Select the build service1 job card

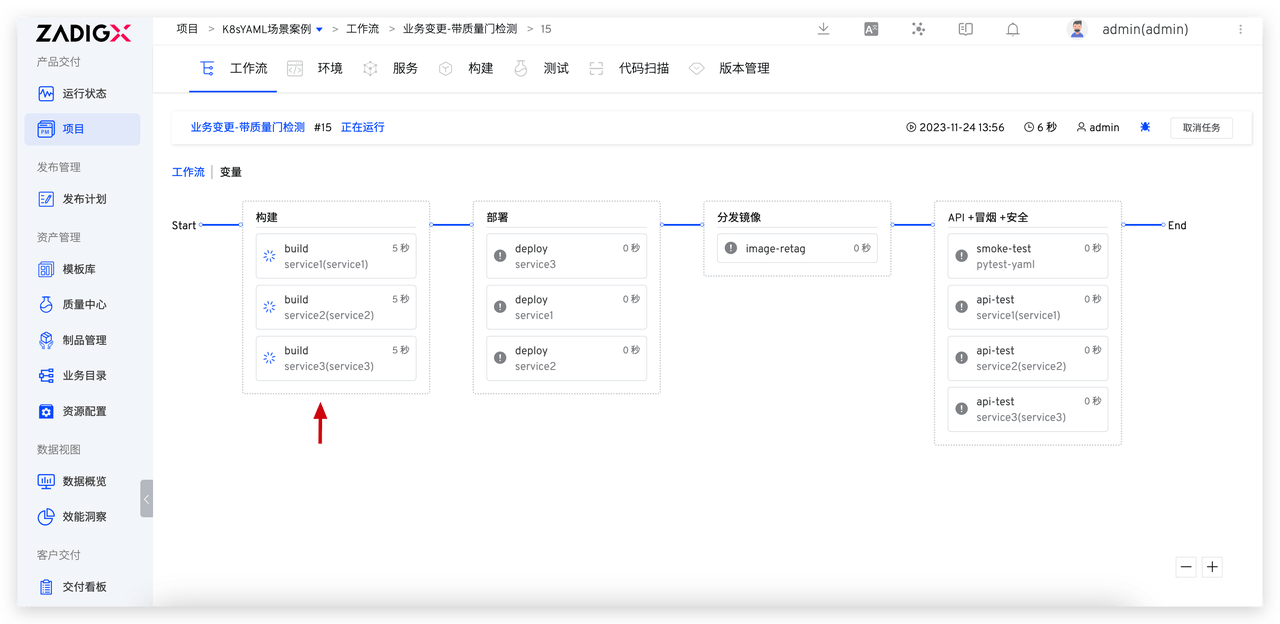[x=336, y=256]
